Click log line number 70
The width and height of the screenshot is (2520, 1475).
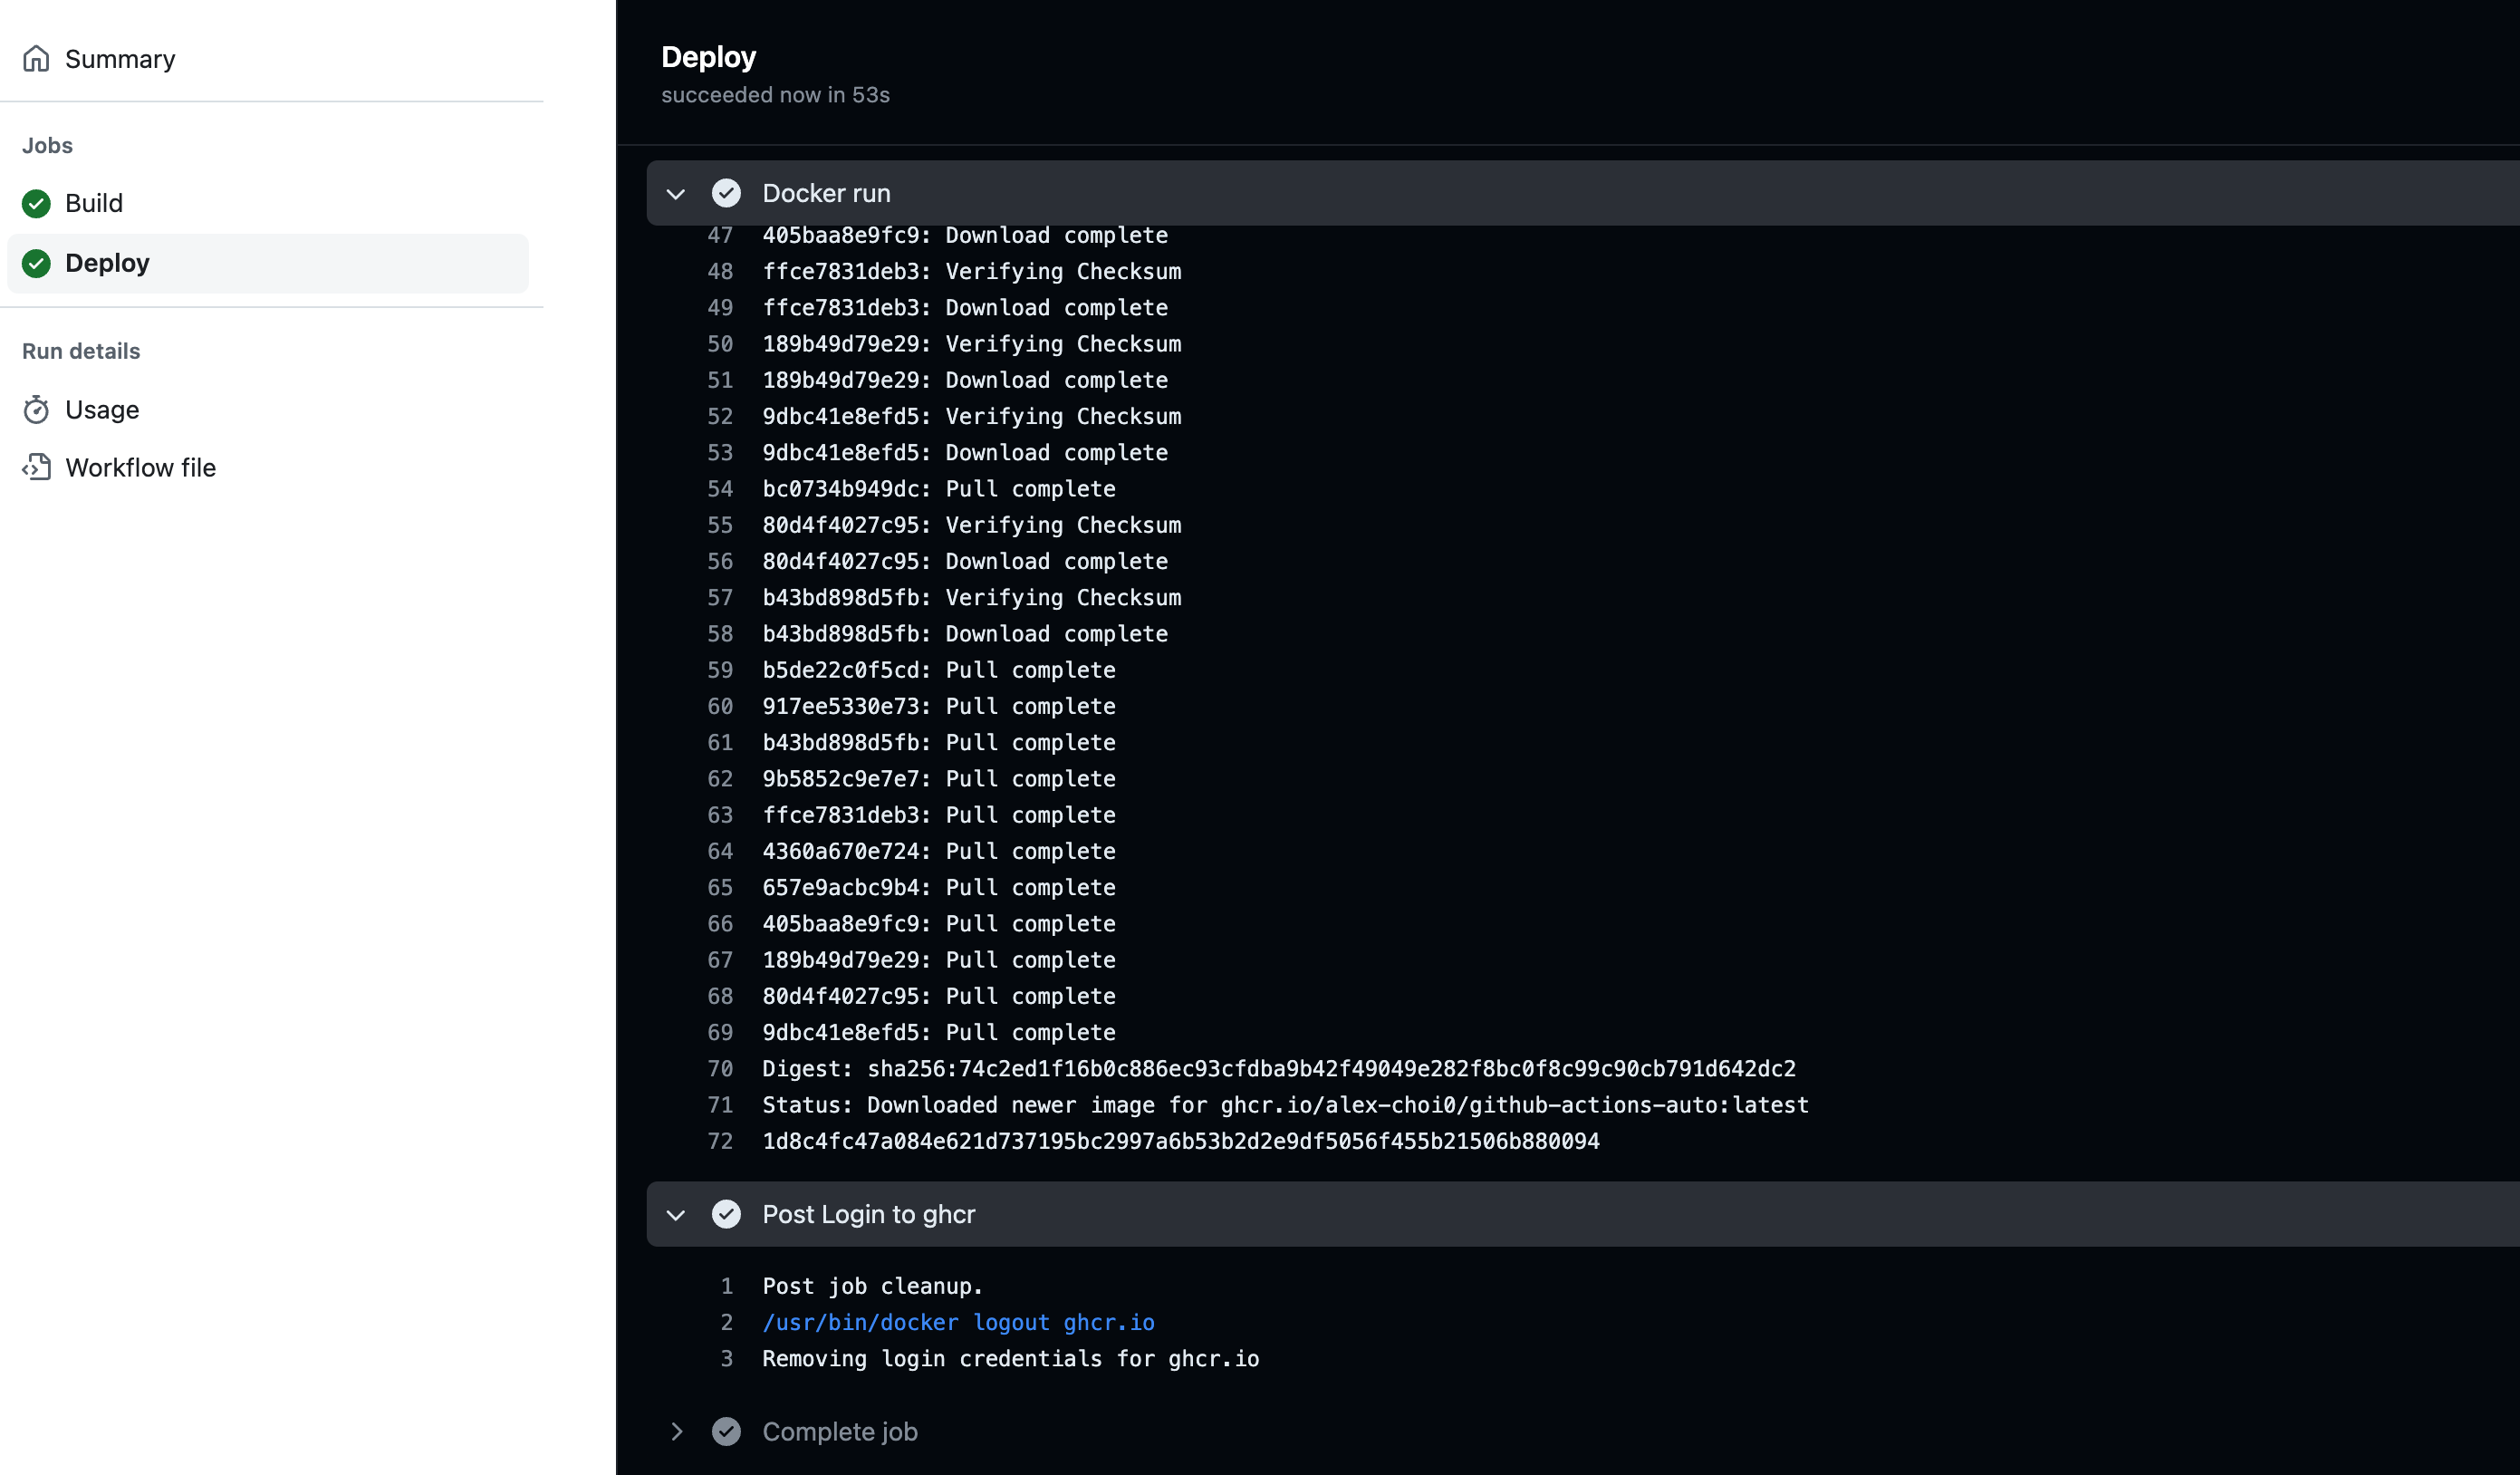point(720,1069)
